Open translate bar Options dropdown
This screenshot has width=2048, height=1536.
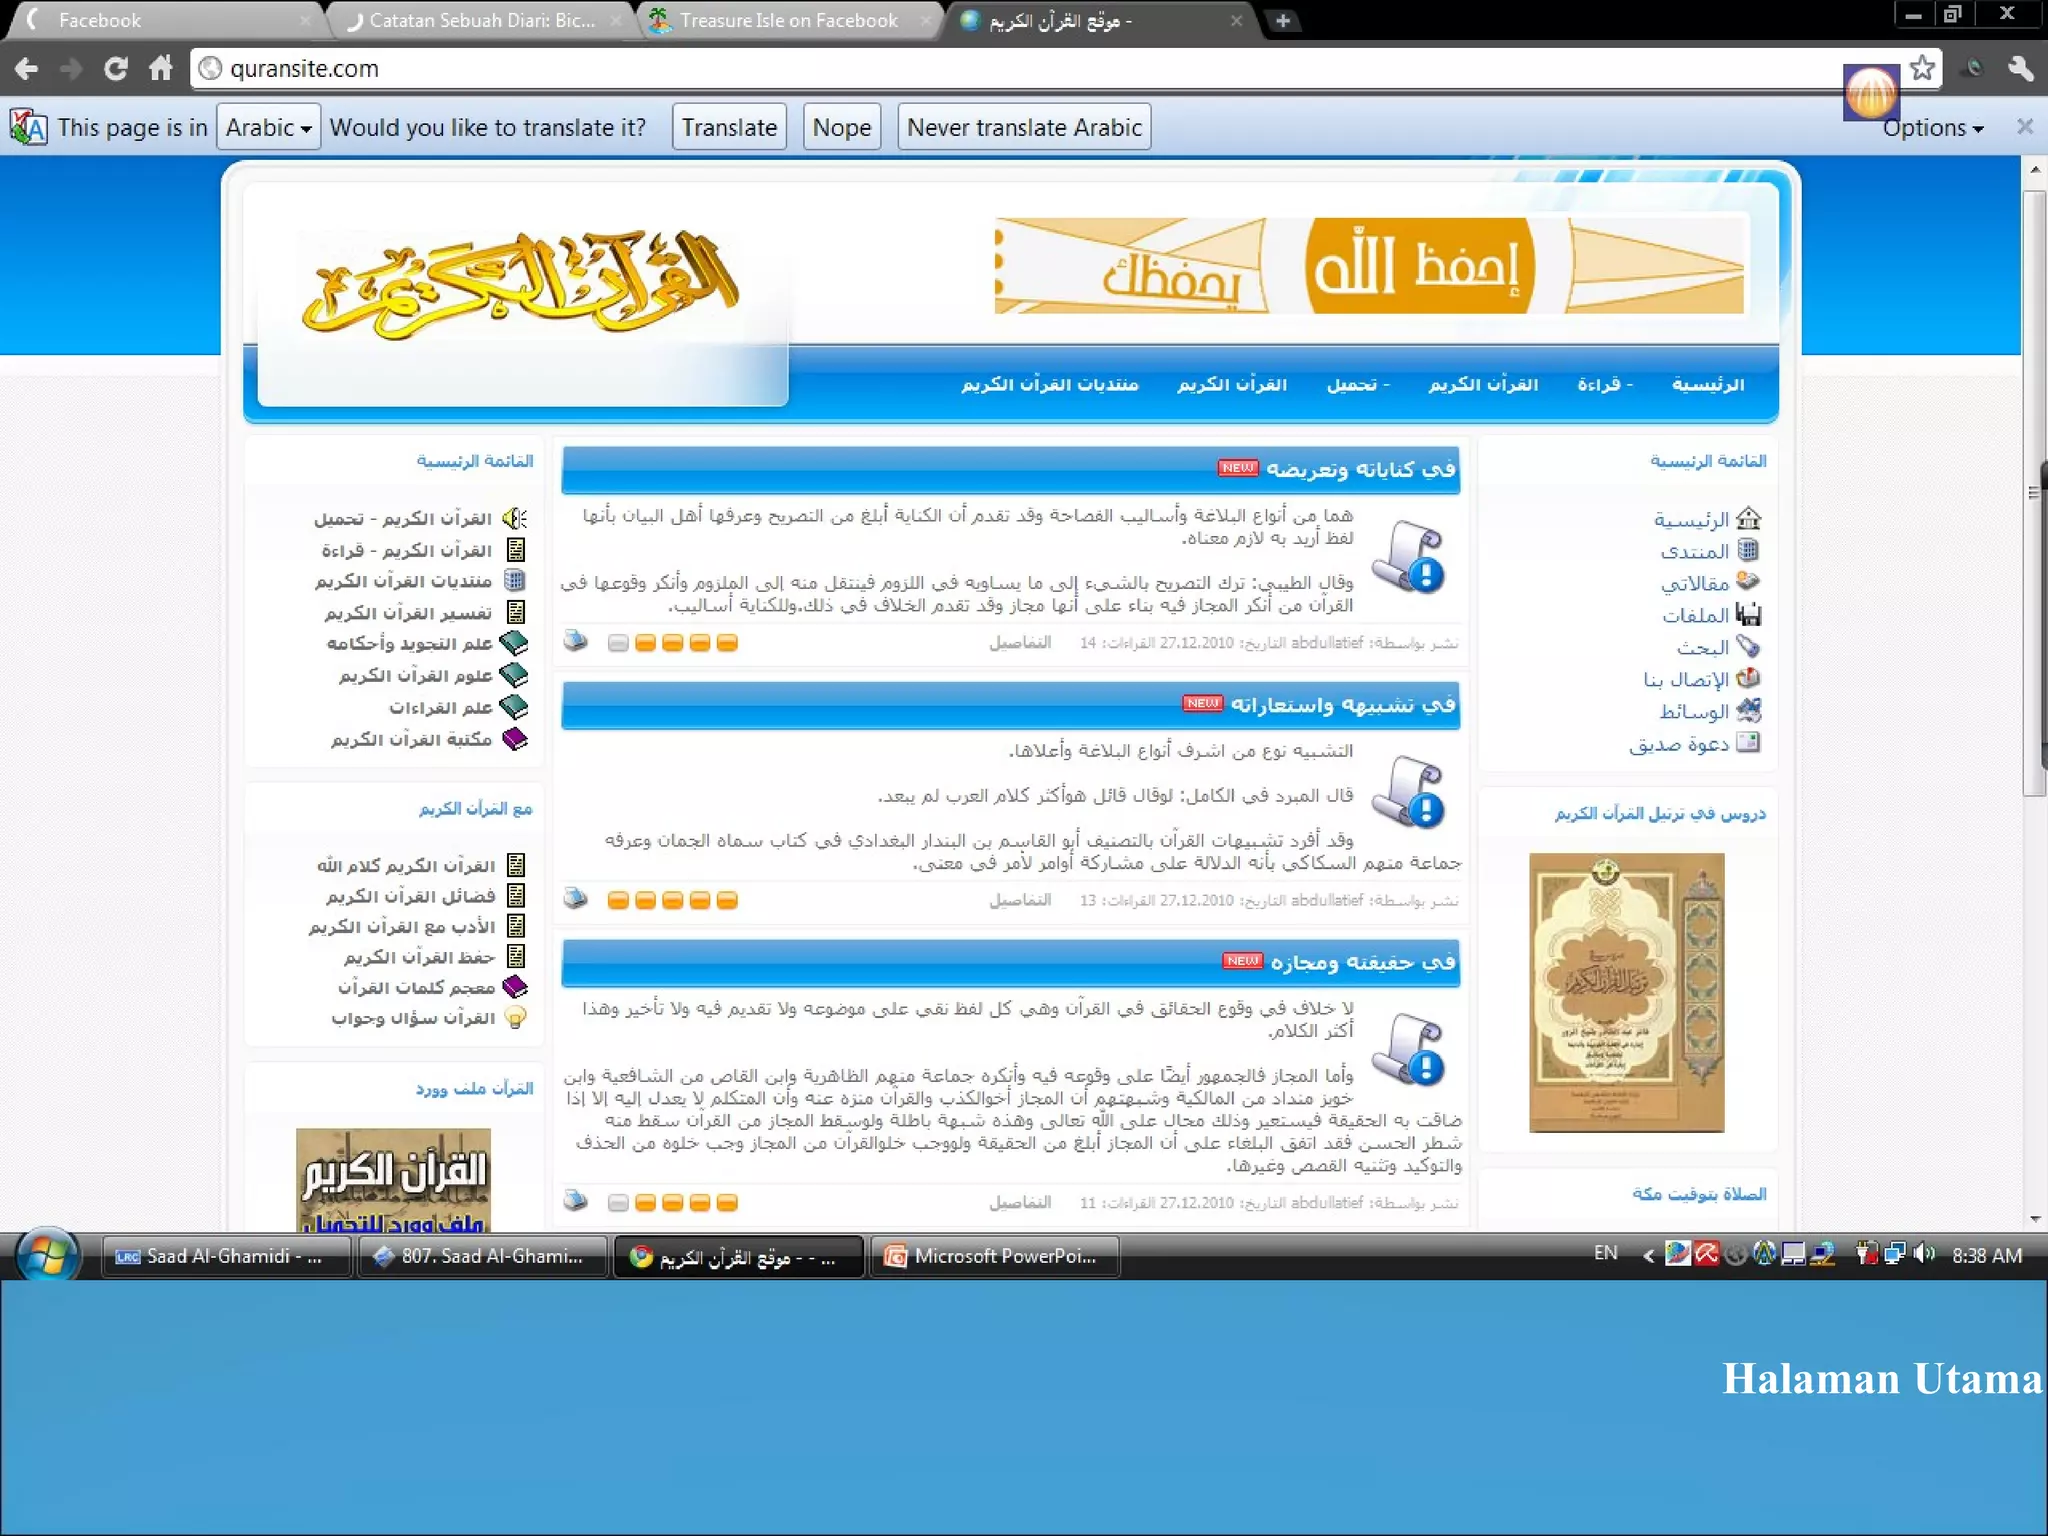pos(1932,128)
